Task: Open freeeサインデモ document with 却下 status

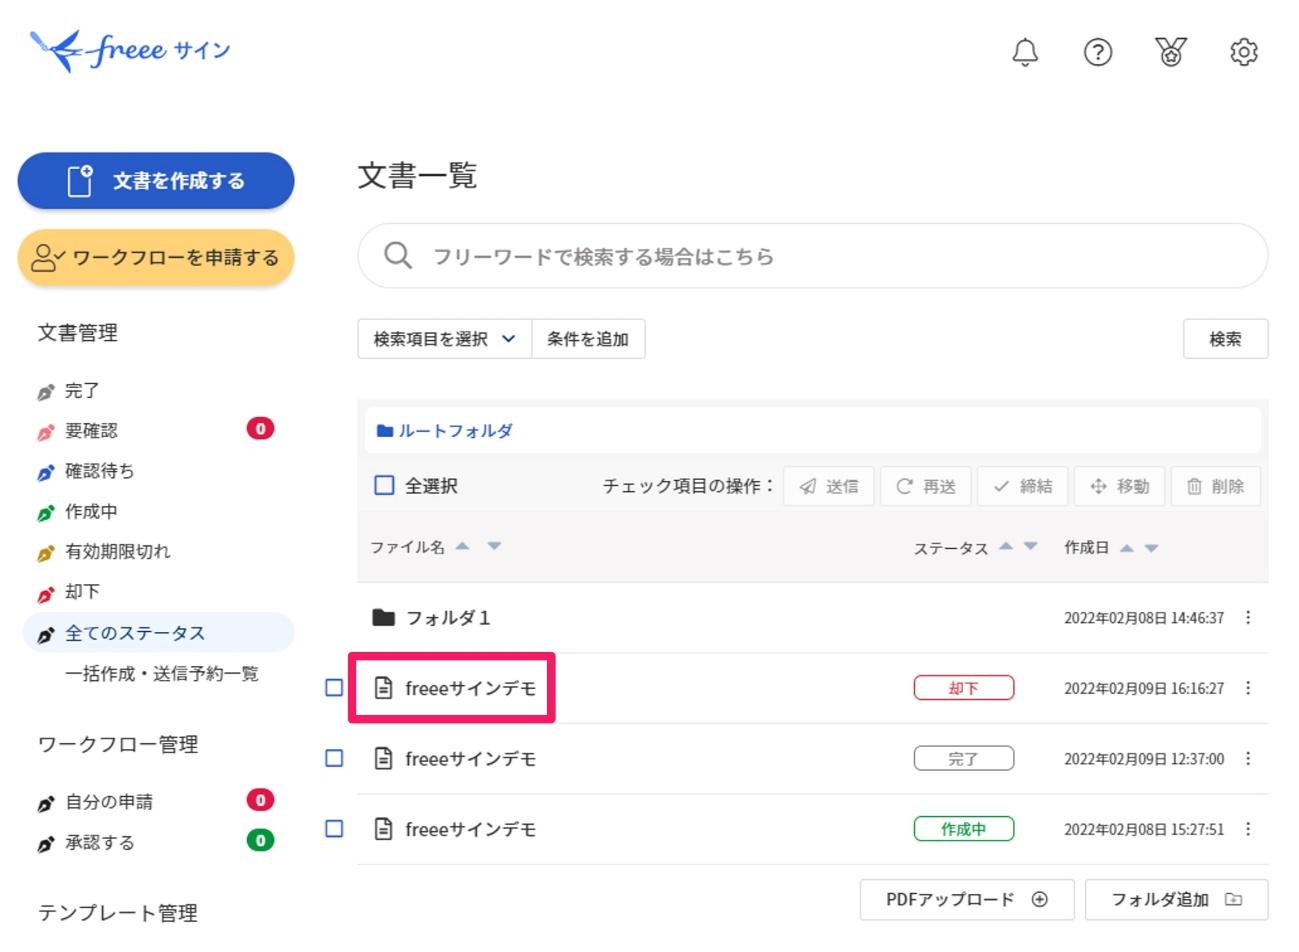Action: [470, 688]
